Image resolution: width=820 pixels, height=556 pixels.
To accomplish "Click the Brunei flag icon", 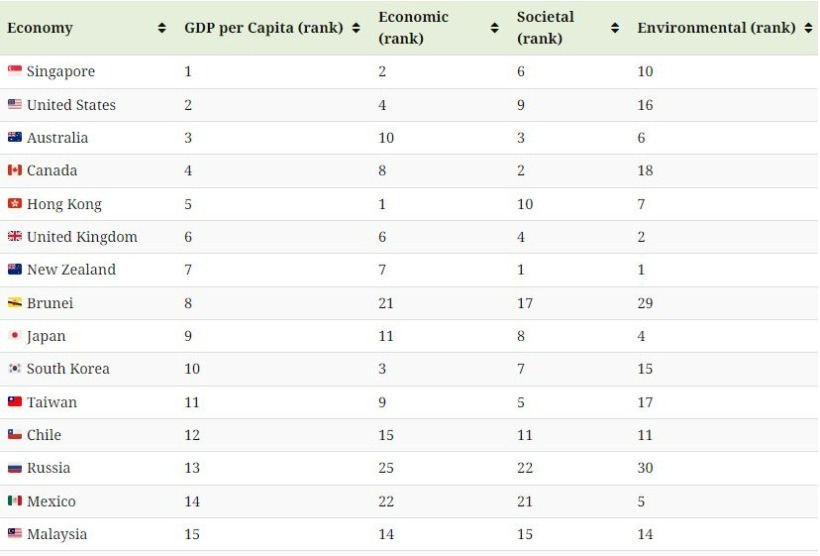I will (15, 302).
